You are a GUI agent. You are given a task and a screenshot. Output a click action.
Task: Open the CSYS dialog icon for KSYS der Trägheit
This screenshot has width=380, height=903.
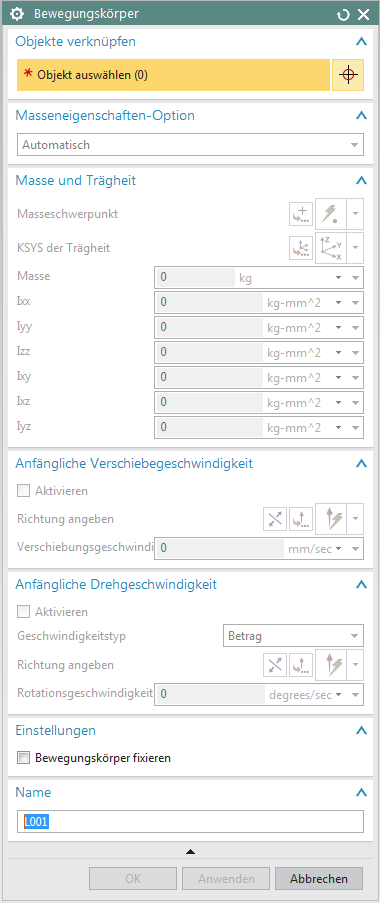click(x=300, y=248)
